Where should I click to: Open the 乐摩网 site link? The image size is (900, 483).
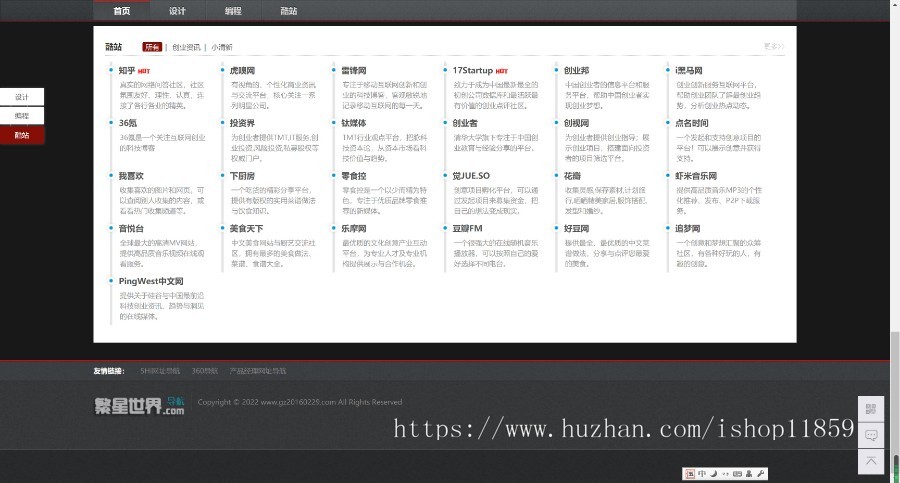point(354,229)
